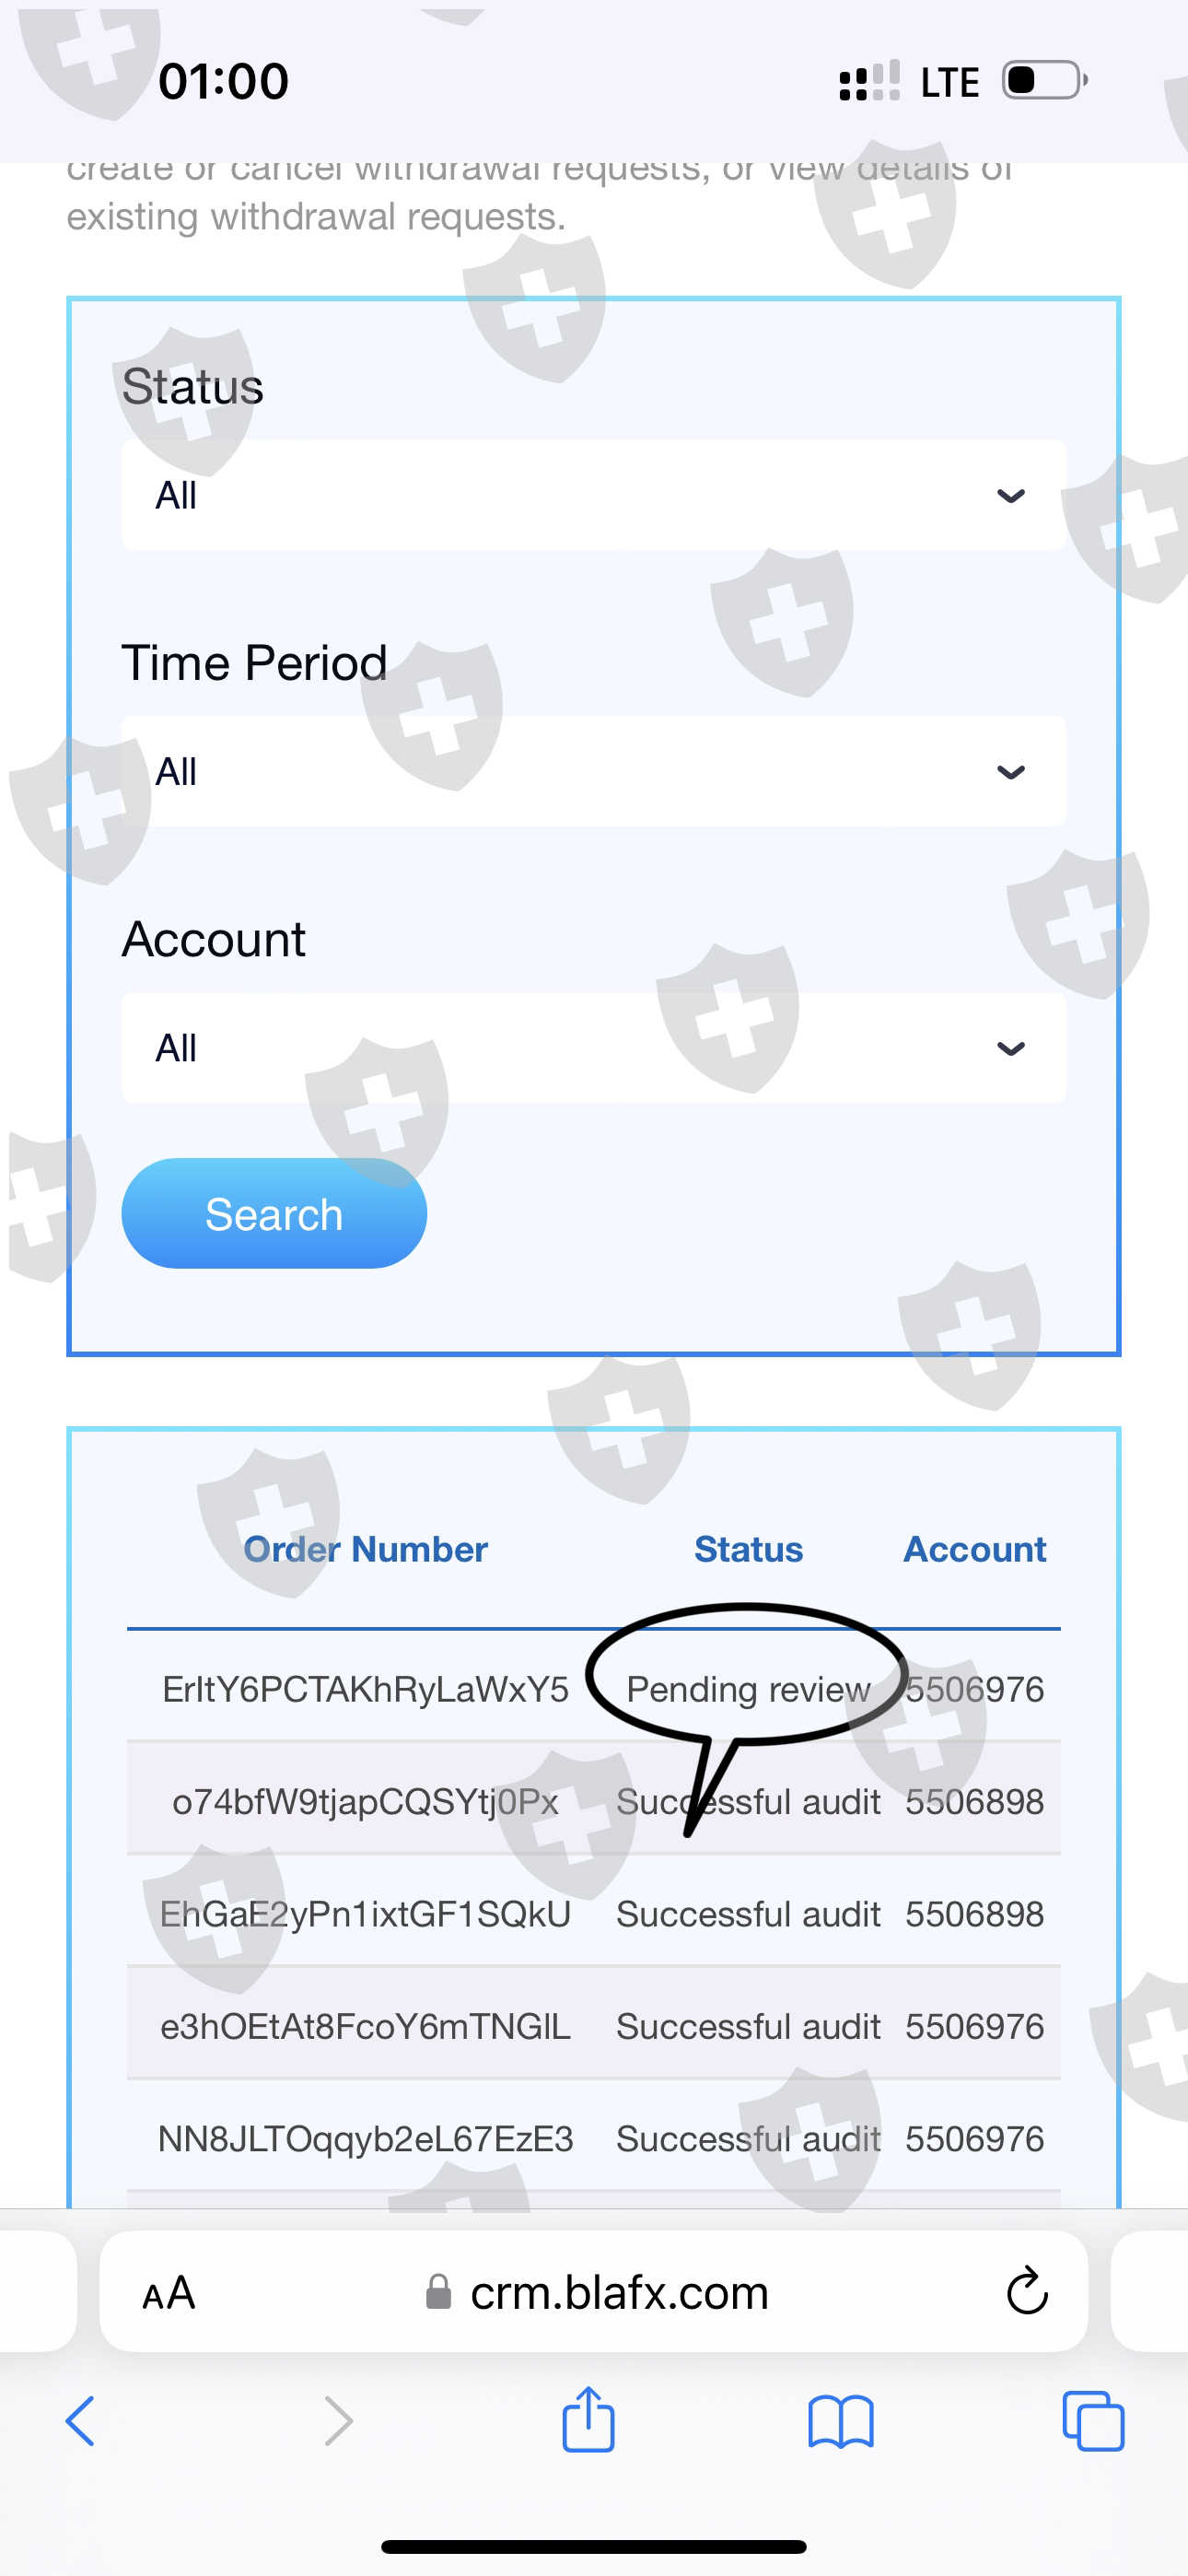Expand the Status dropdown
The height and width of the screenshot is (2576, 1188).
point(593,495)
